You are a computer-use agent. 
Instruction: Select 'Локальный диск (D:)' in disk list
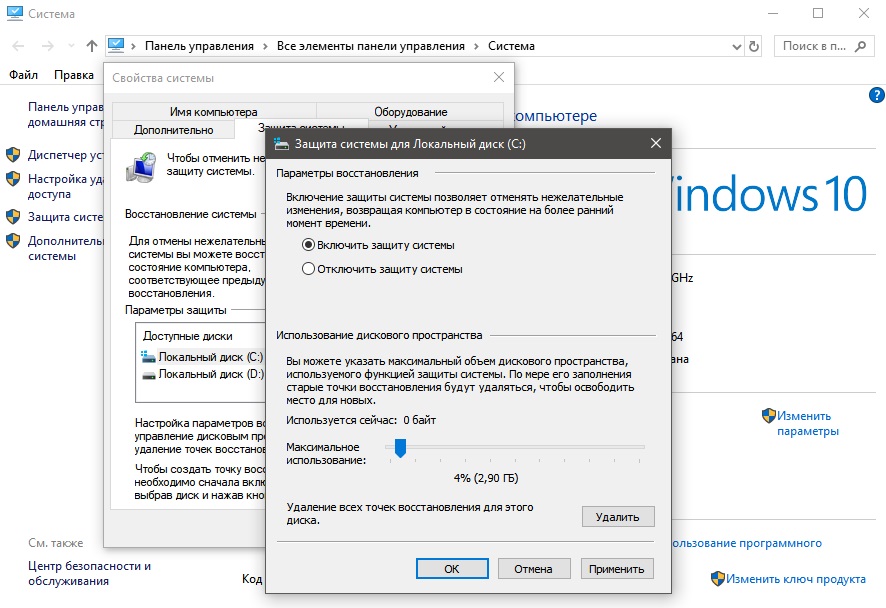(202, 374)
